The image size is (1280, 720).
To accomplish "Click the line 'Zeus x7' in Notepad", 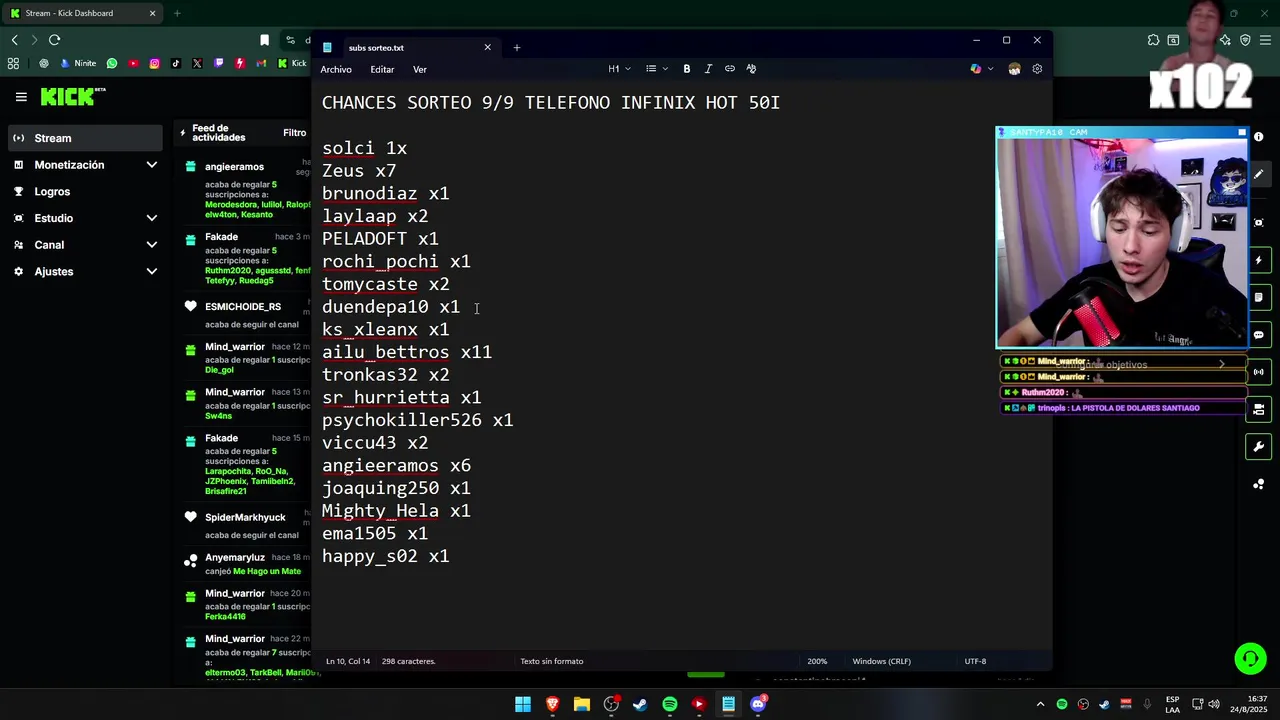I will 359,171.
